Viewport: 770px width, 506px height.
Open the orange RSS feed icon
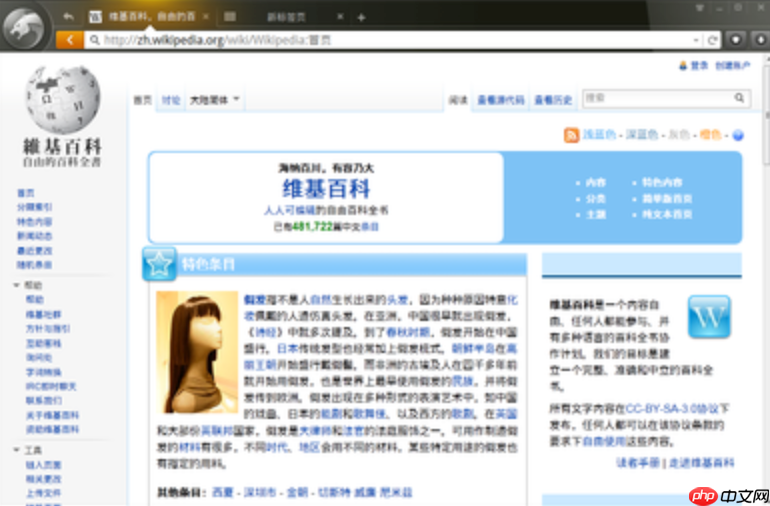pyautogui.click(x=571, y=135)
